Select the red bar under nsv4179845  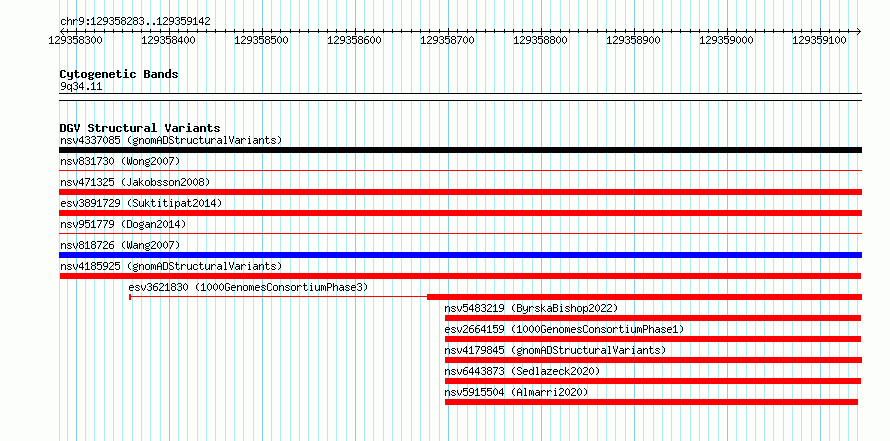pyautogui.click(x=653, y=360)
